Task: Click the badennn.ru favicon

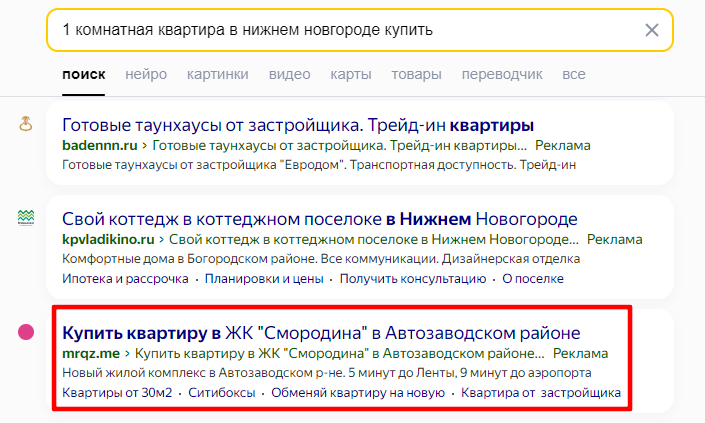Action: pyautogui.click(x=26, y=124)
